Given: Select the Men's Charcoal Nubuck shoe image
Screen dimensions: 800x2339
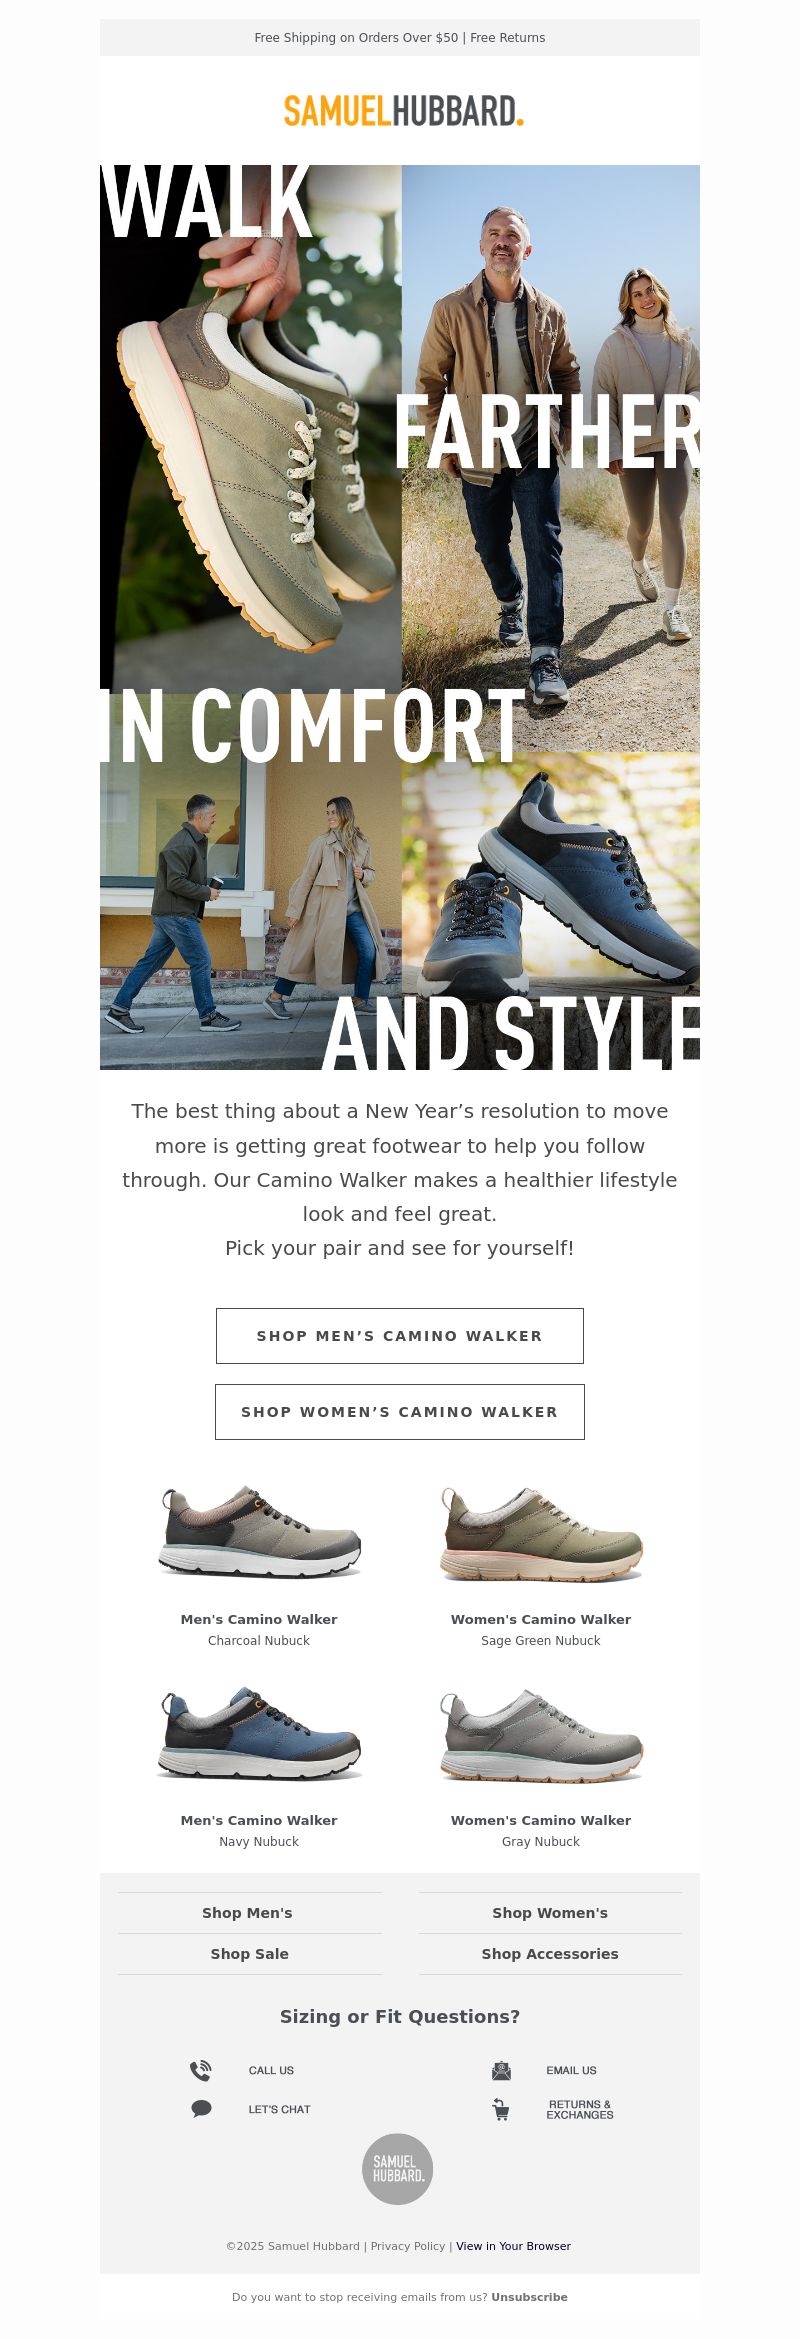Looking at the screenshot, I should (x=259, y=1531).
